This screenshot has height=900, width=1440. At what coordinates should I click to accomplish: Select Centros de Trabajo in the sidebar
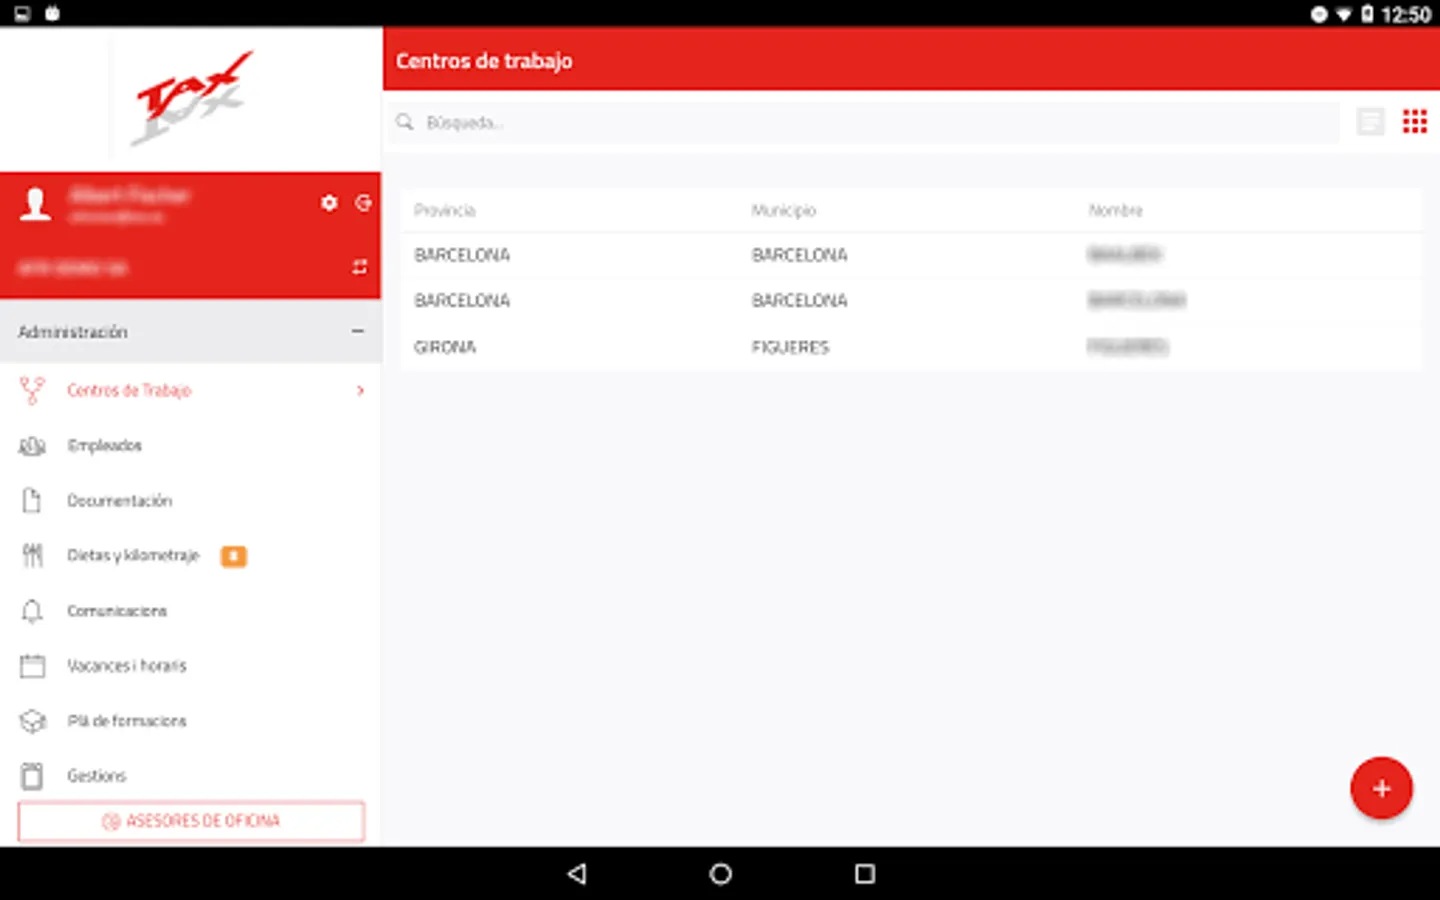pos(129,391)
